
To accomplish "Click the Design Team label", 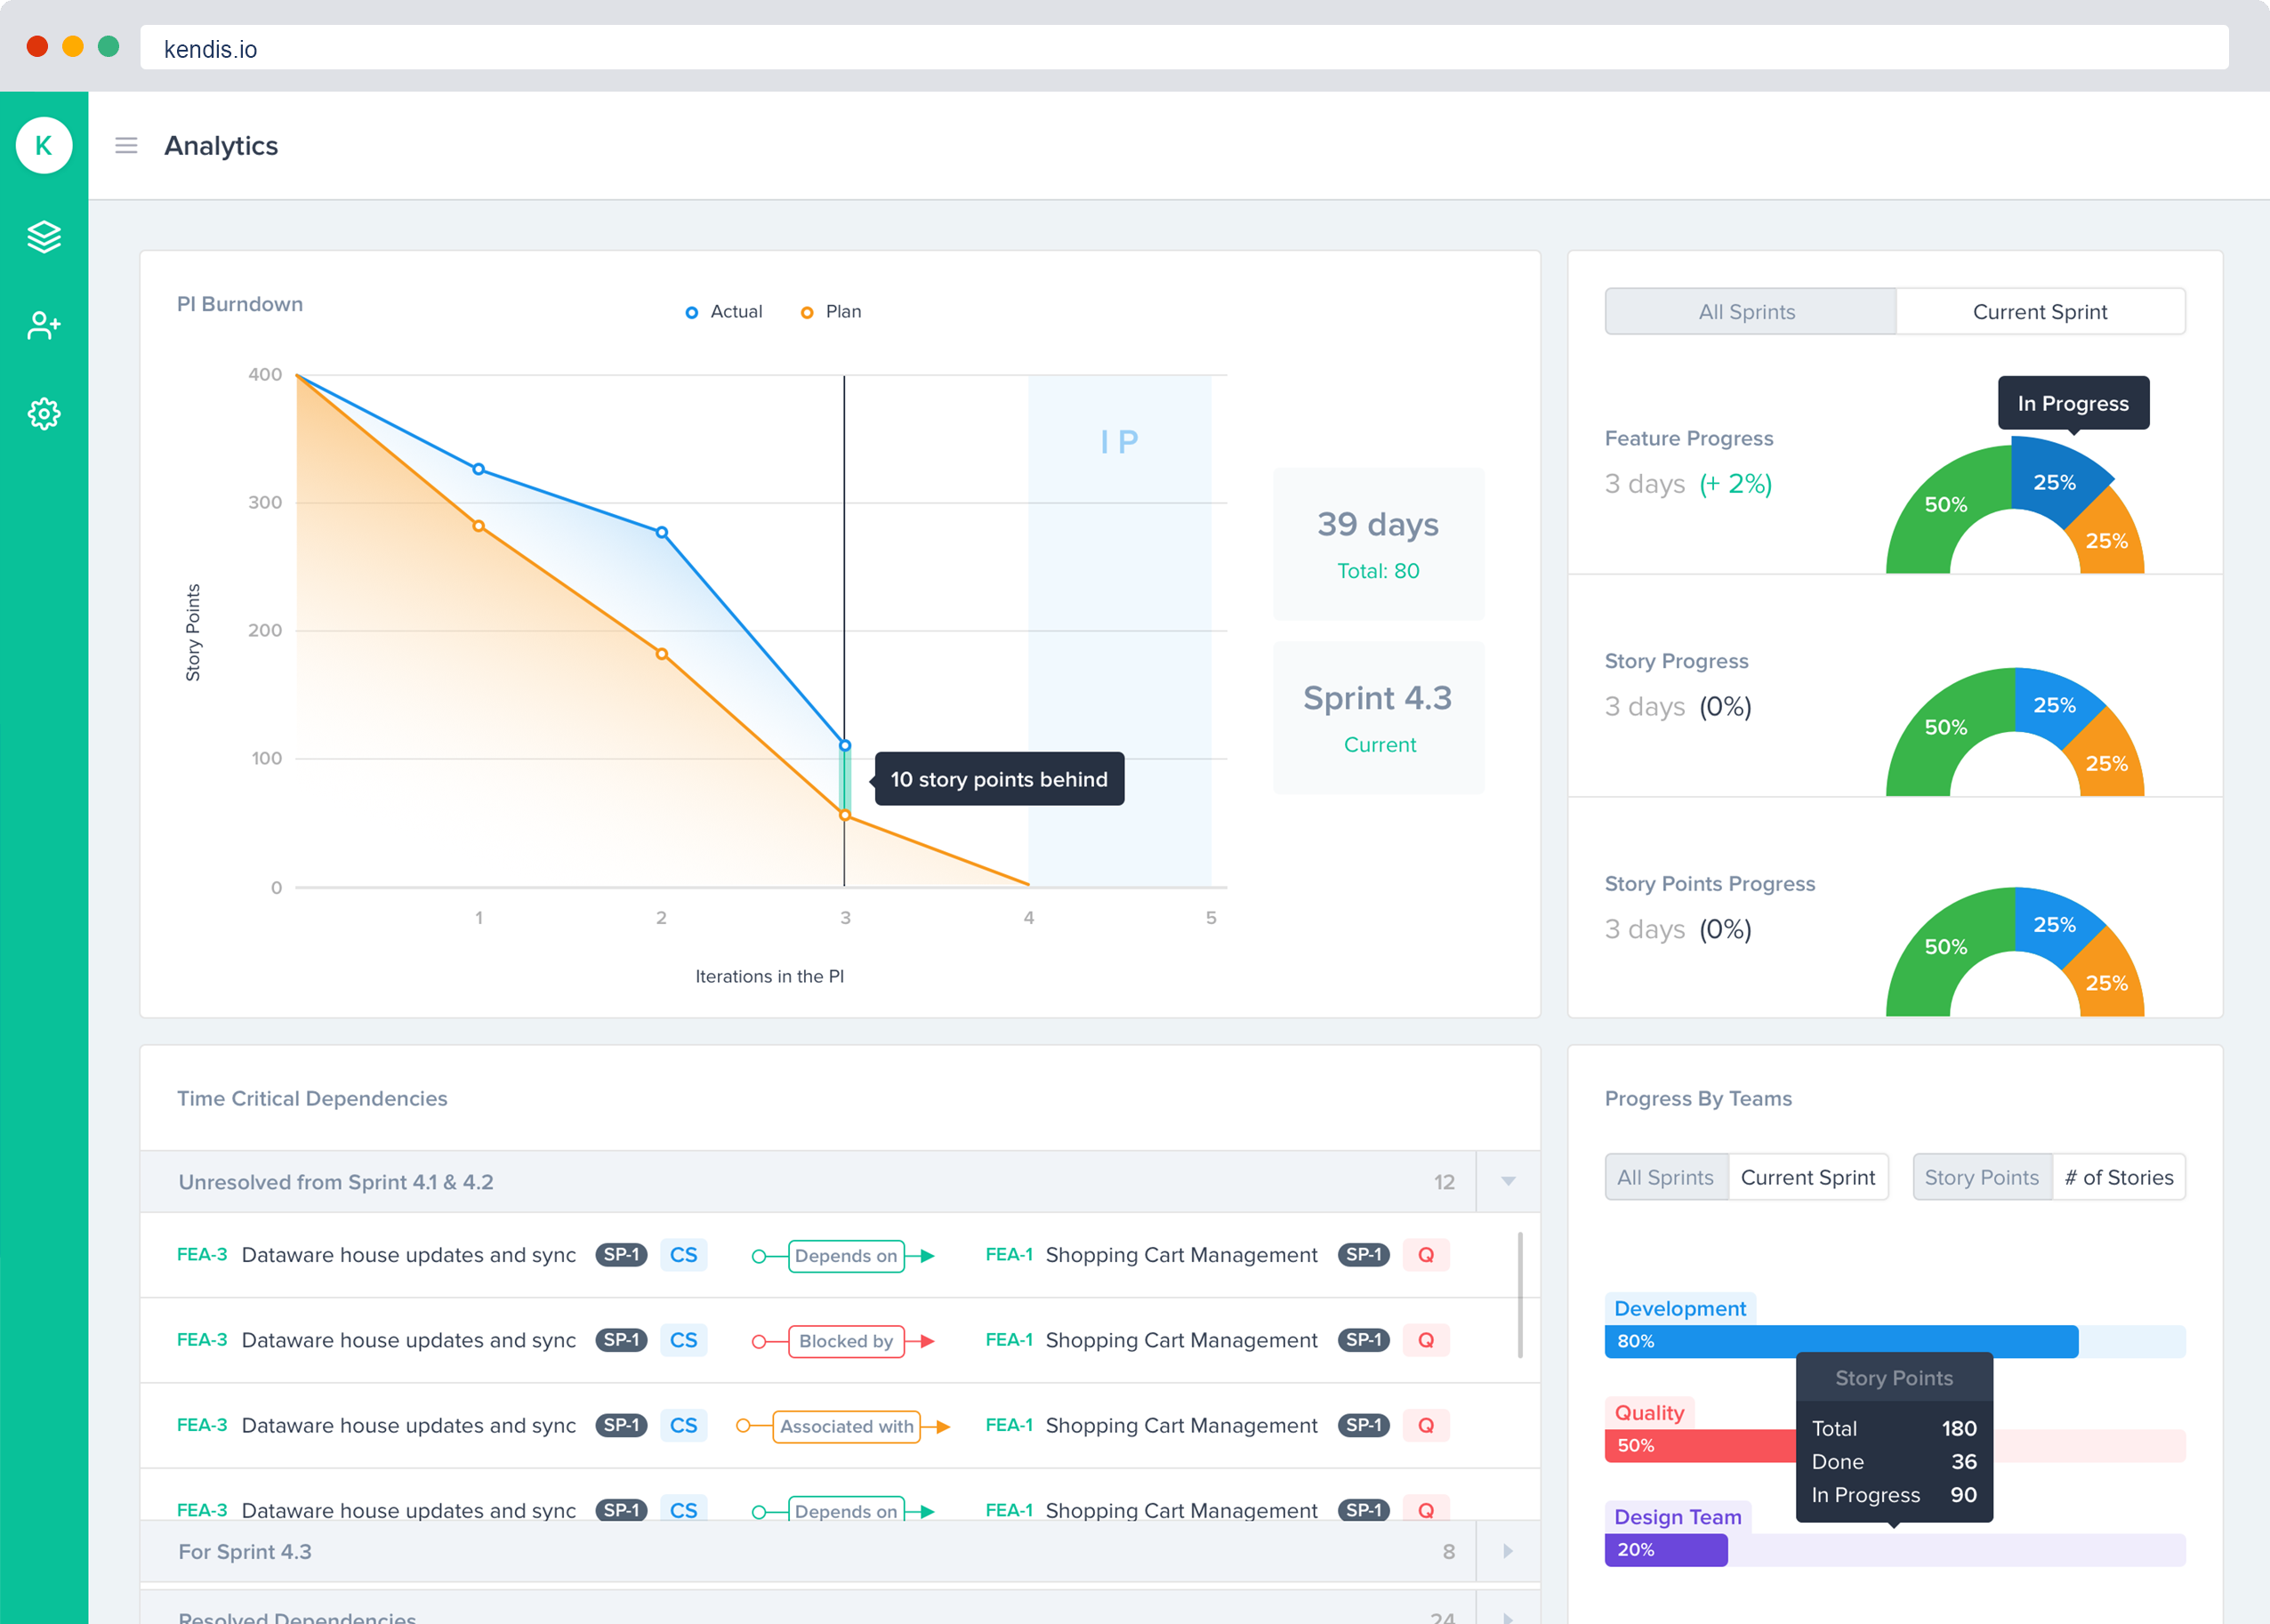I will tap(1678, 1517).
